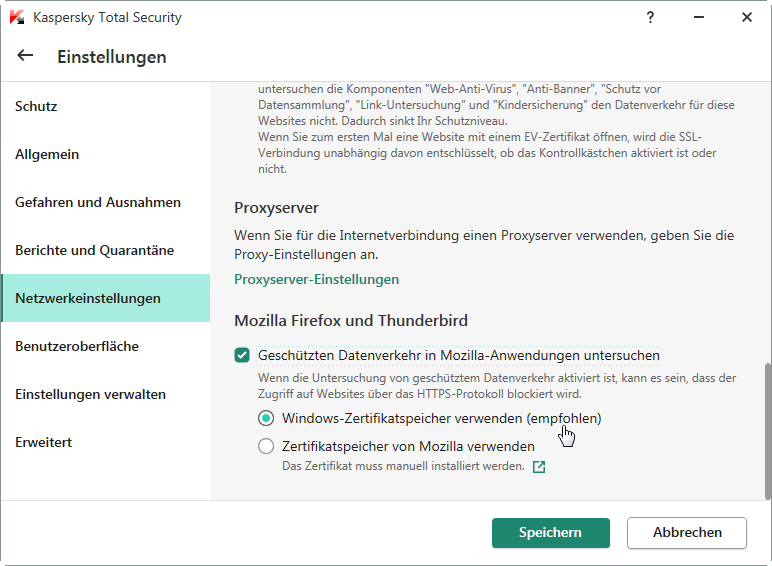This screenshot has height=566, width=772.
Task: Select Windows-Zertifikatspeicher verwenden radio option
Action: click(266, 418)
